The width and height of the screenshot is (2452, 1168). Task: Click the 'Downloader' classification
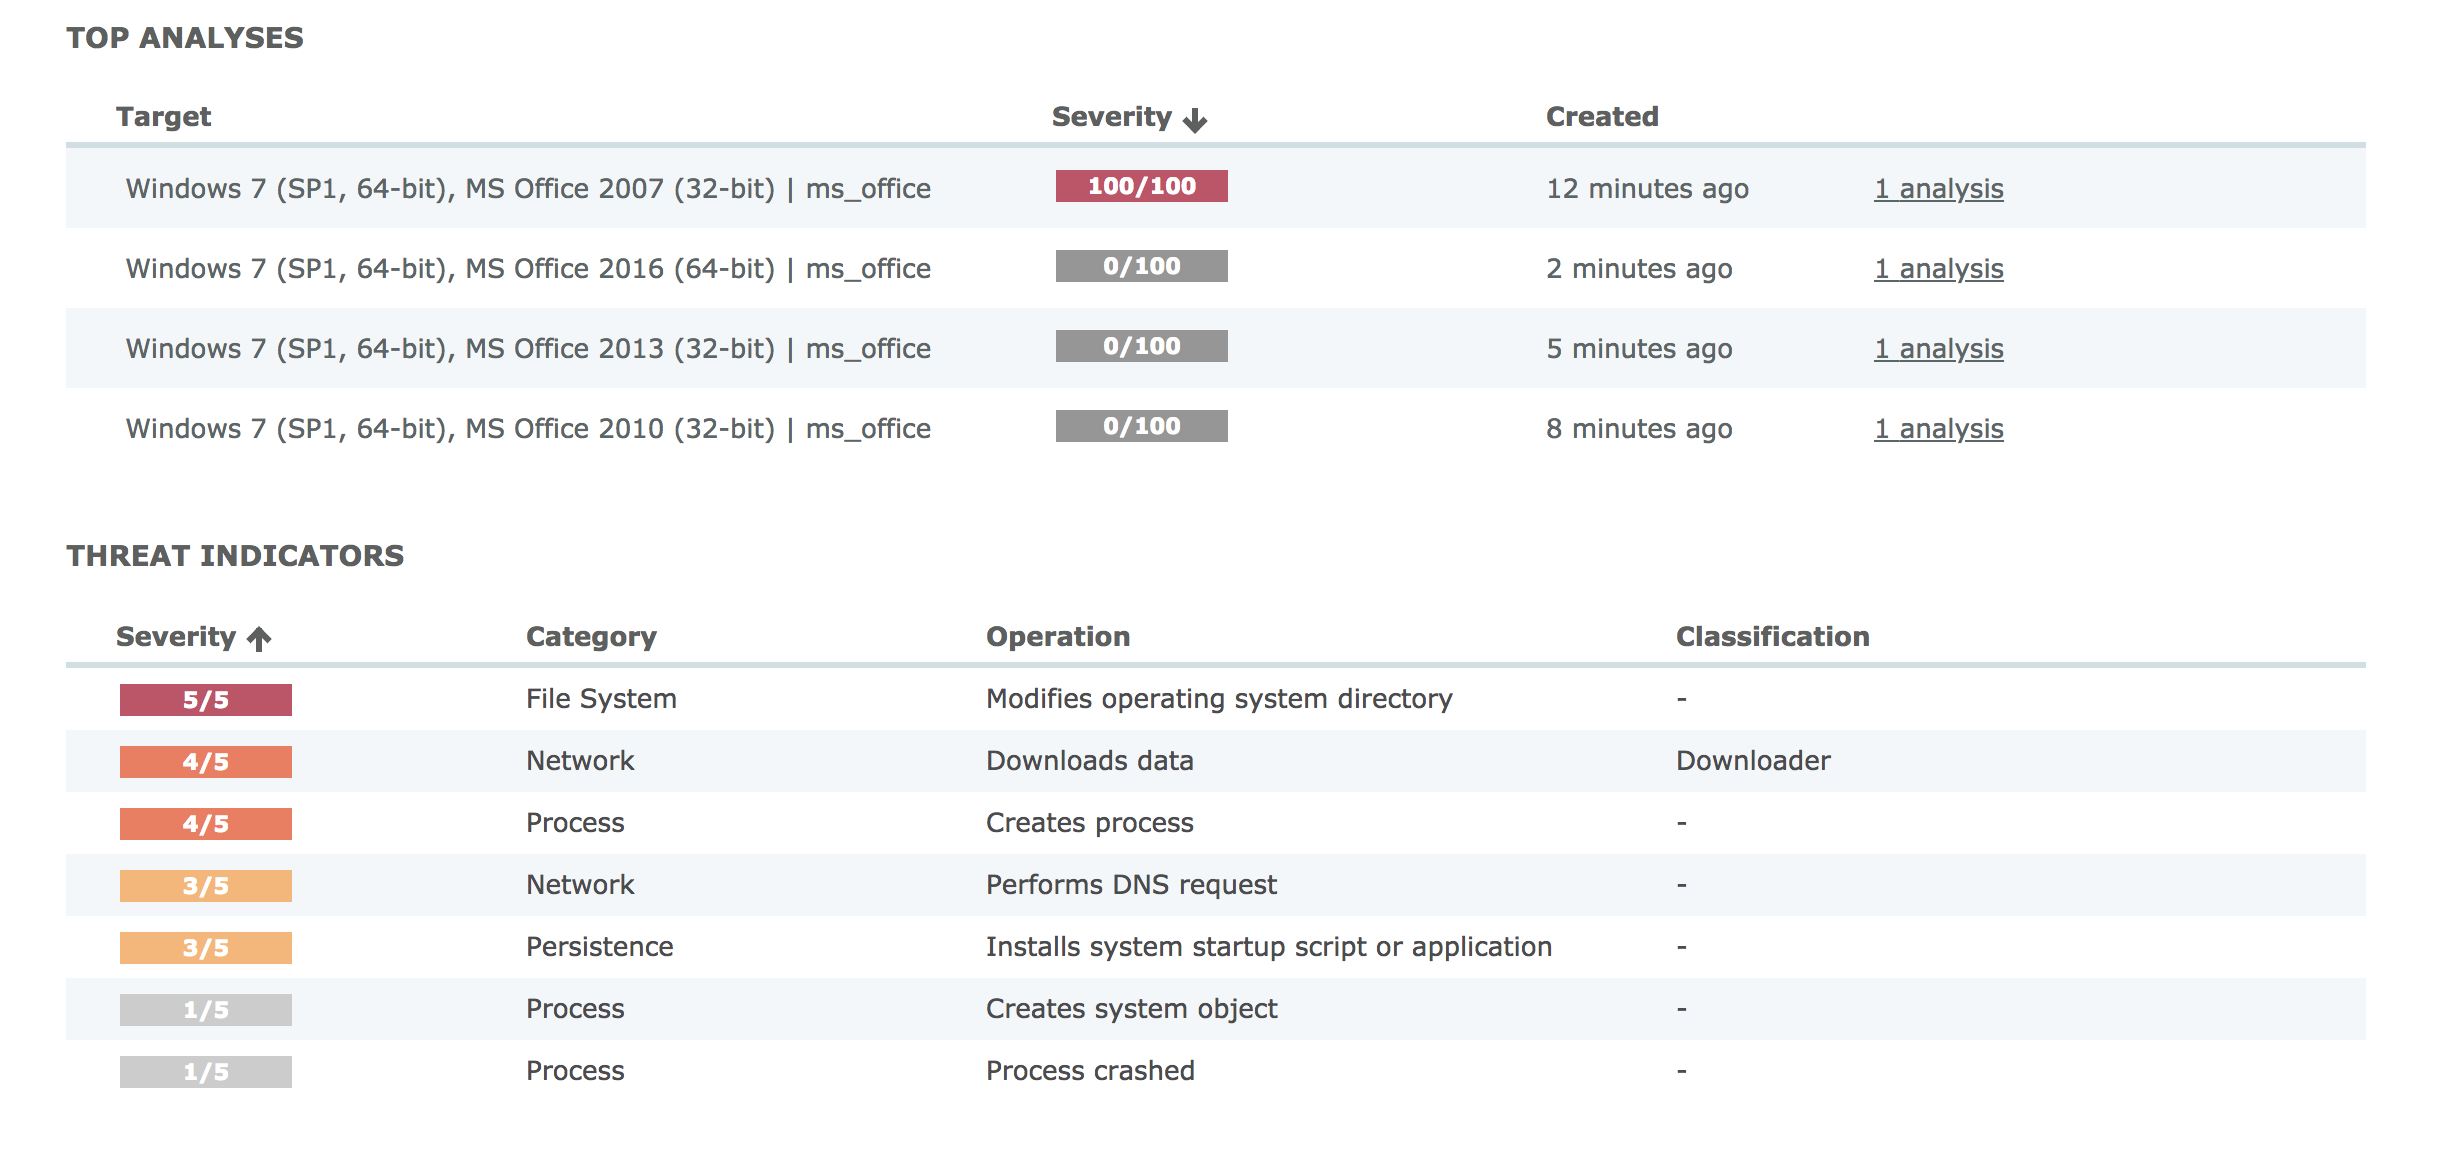click(1753, 761)
